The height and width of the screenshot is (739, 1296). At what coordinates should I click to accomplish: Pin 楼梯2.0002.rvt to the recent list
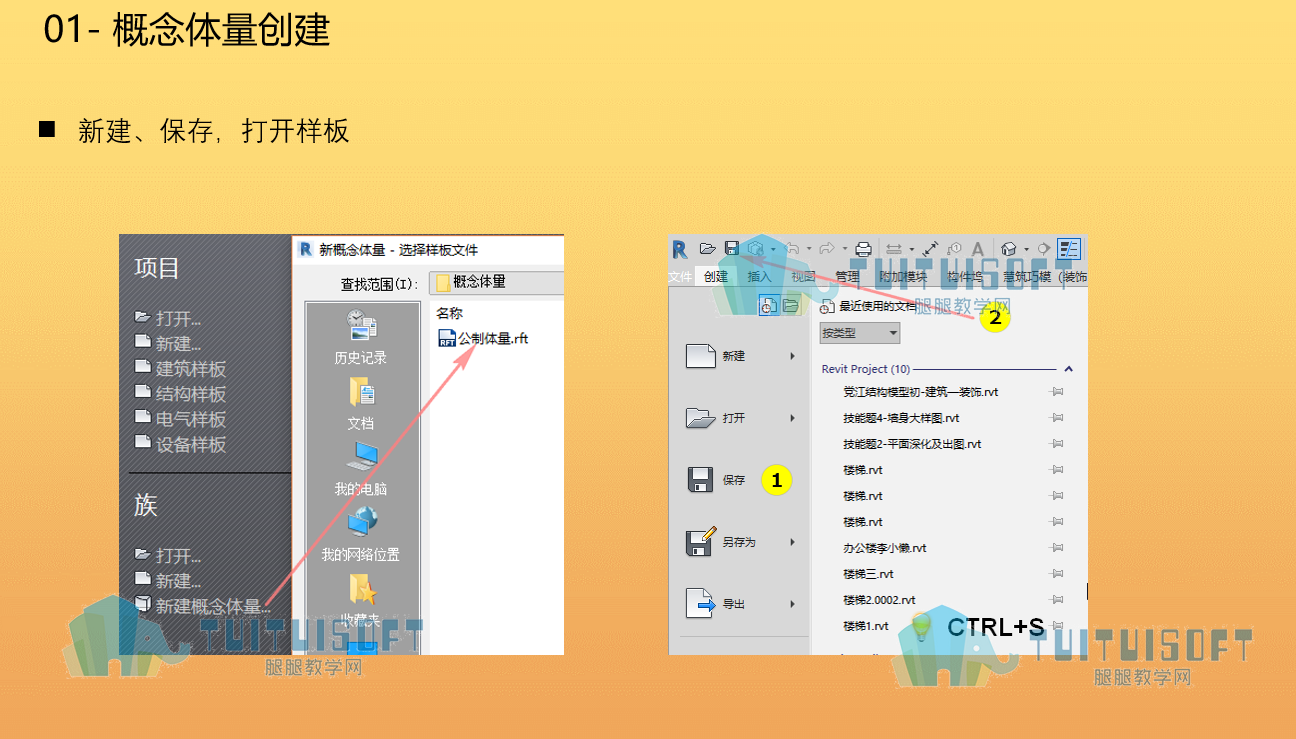pyautogui.click(x=1056, y=600)
